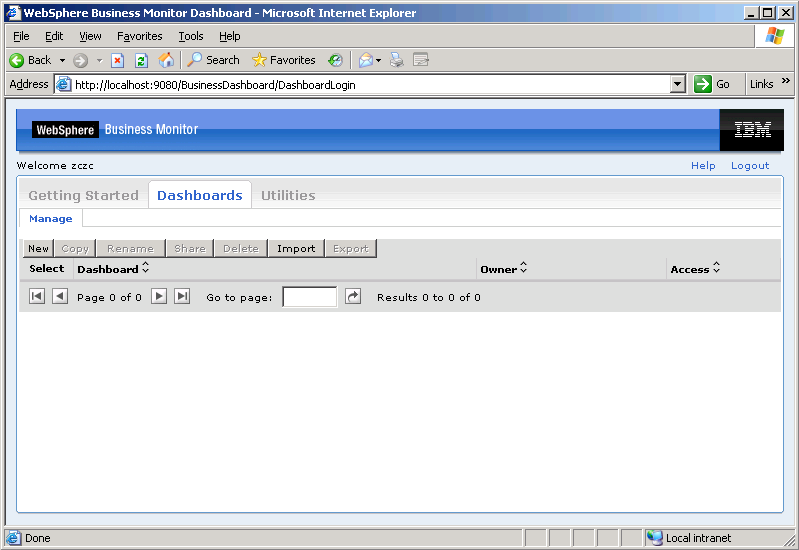
Task: Refresh the page with the green arrows icon
Action: pos(141,60)
